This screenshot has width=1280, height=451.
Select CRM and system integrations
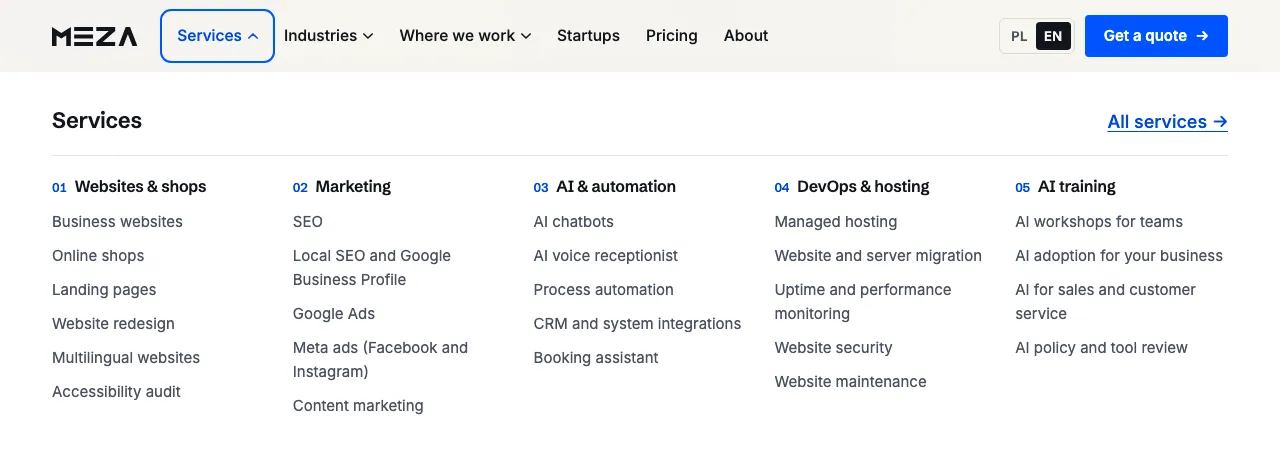638,324
